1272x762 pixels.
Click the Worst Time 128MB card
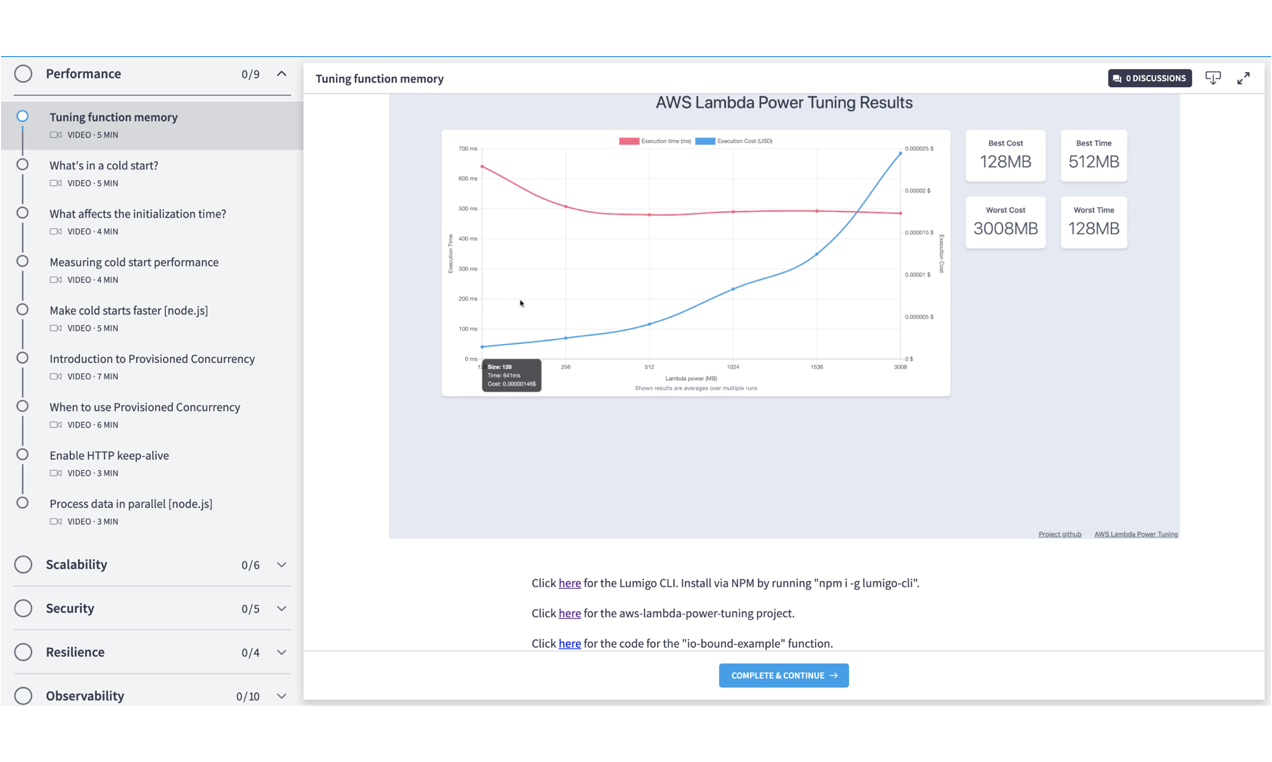pos(1094,222)
